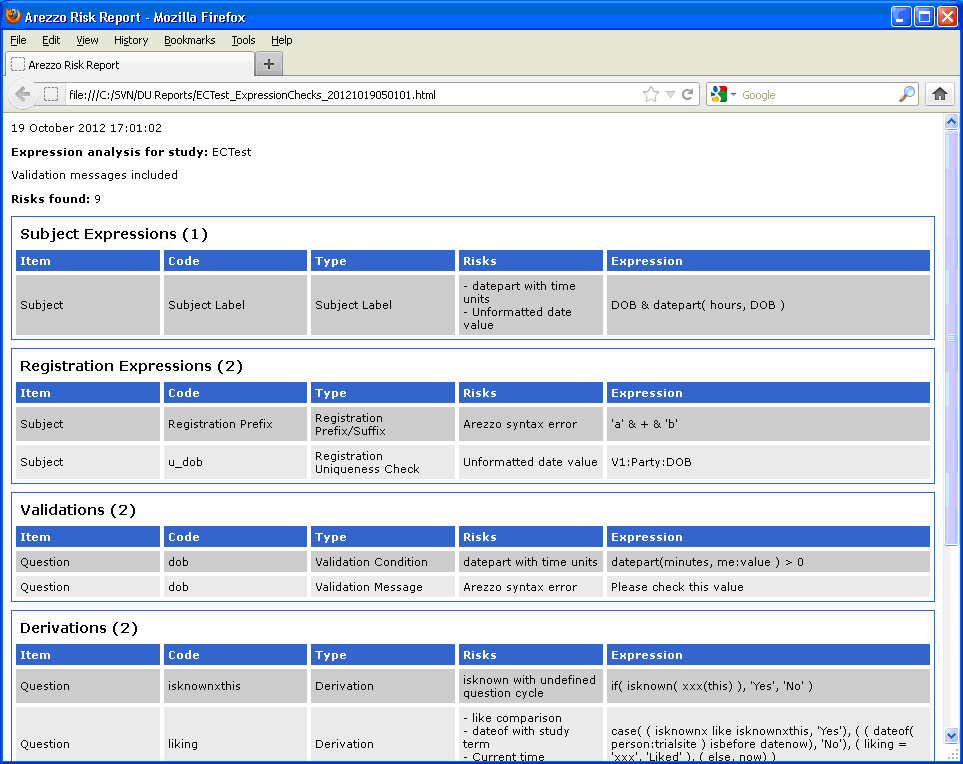Click 'datepart with time units' in Validations table
Viewport: 963px width, 764px height.
point(530,562)
